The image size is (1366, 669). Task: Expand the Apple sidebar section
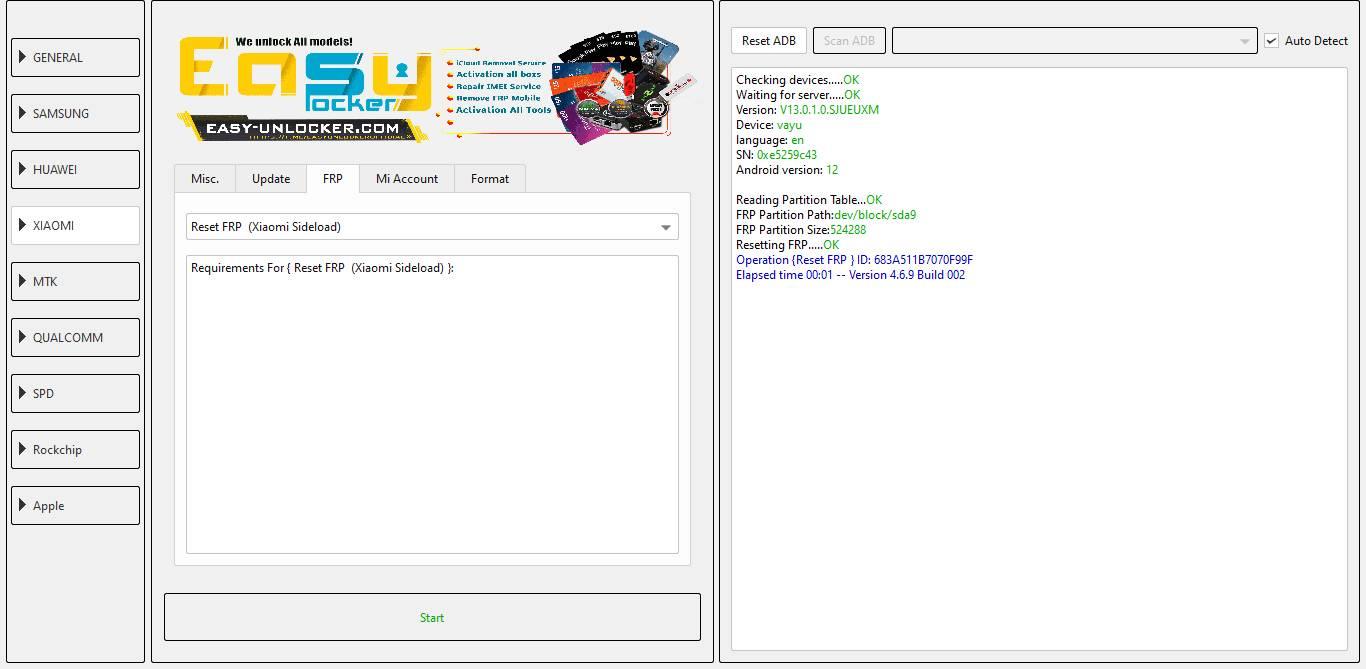coord(75,505)
